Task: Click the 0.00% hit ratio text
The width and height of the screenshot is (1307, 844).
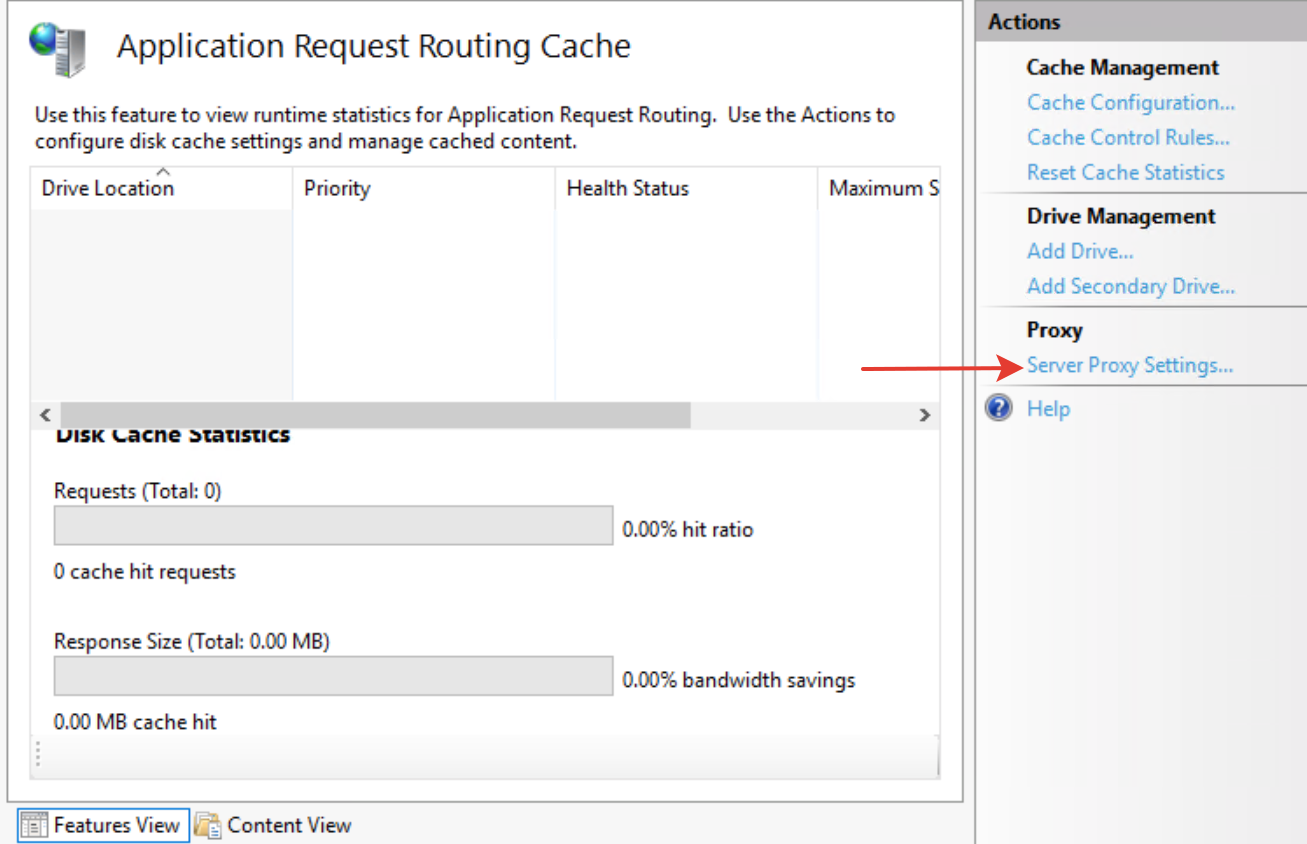Action: click(x=688, y=530)
